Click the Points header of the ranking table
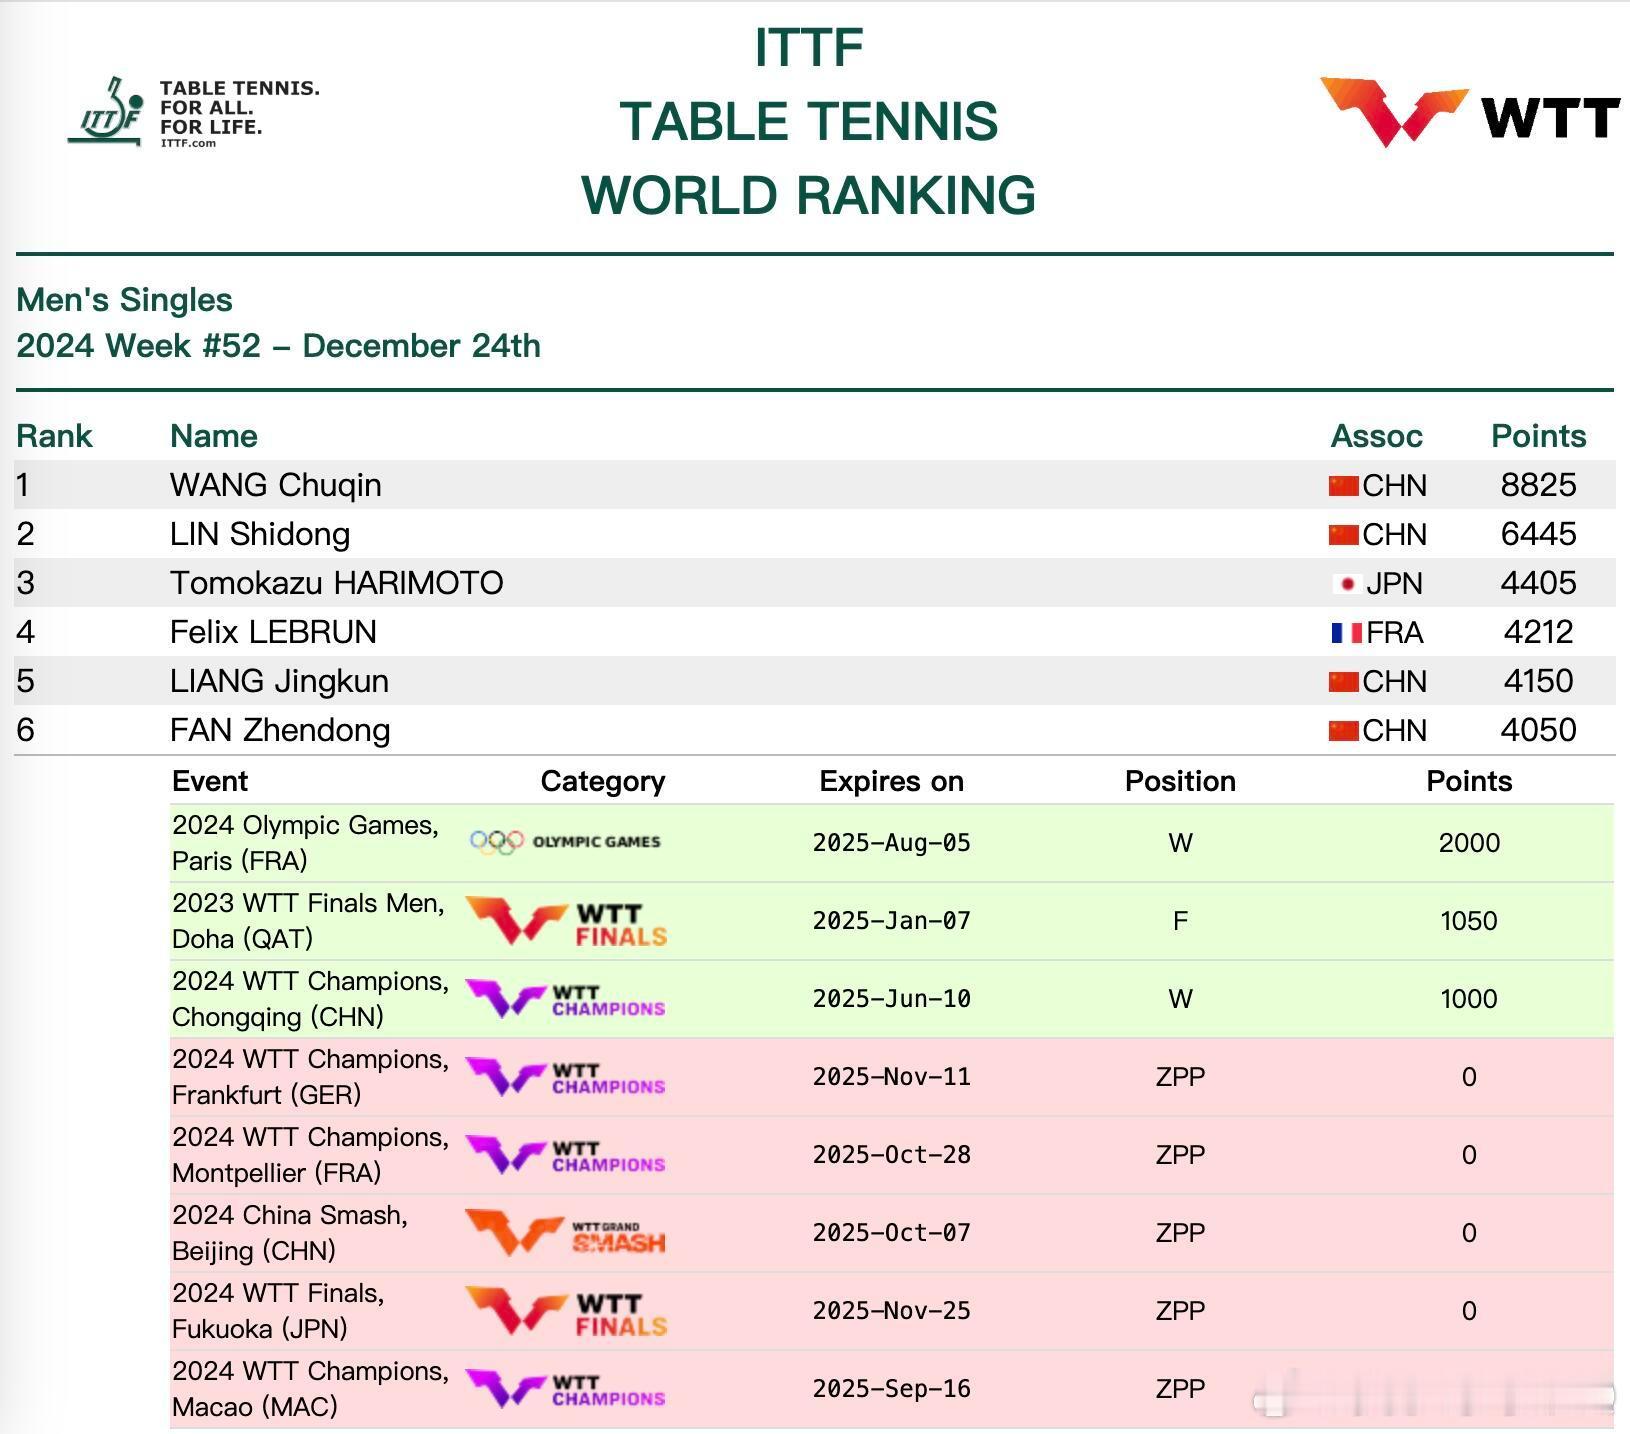 click(1538, 436)
